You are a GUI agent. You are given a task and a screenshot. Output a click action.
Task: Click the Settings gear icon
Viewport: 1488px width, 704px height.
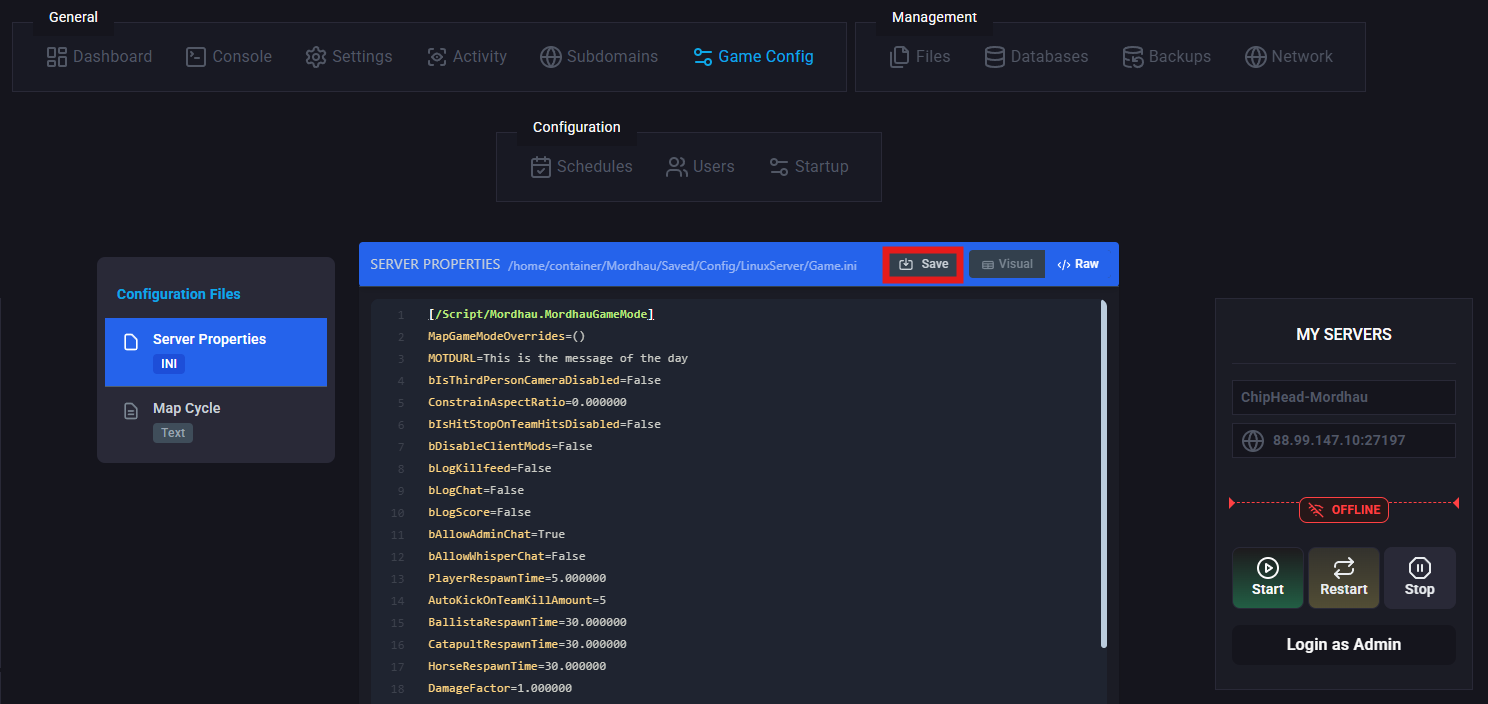tap(316, 57)
